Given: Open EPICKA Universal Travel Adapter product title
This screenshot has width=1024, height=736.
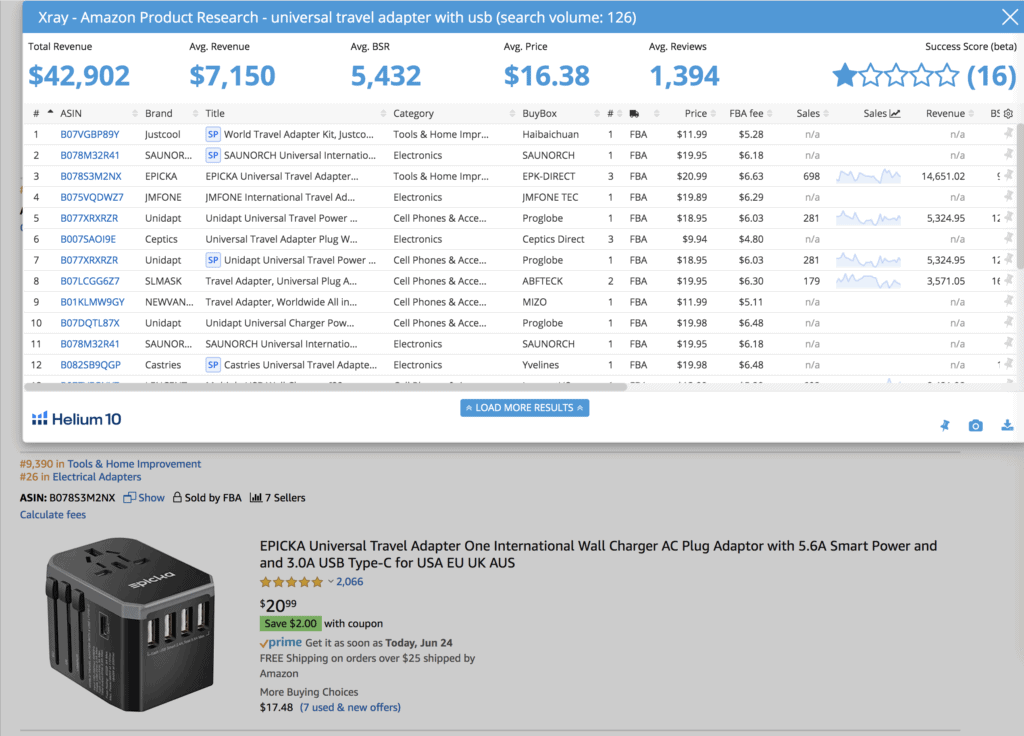Looking at the screenshot, I should tap(598, 554).
